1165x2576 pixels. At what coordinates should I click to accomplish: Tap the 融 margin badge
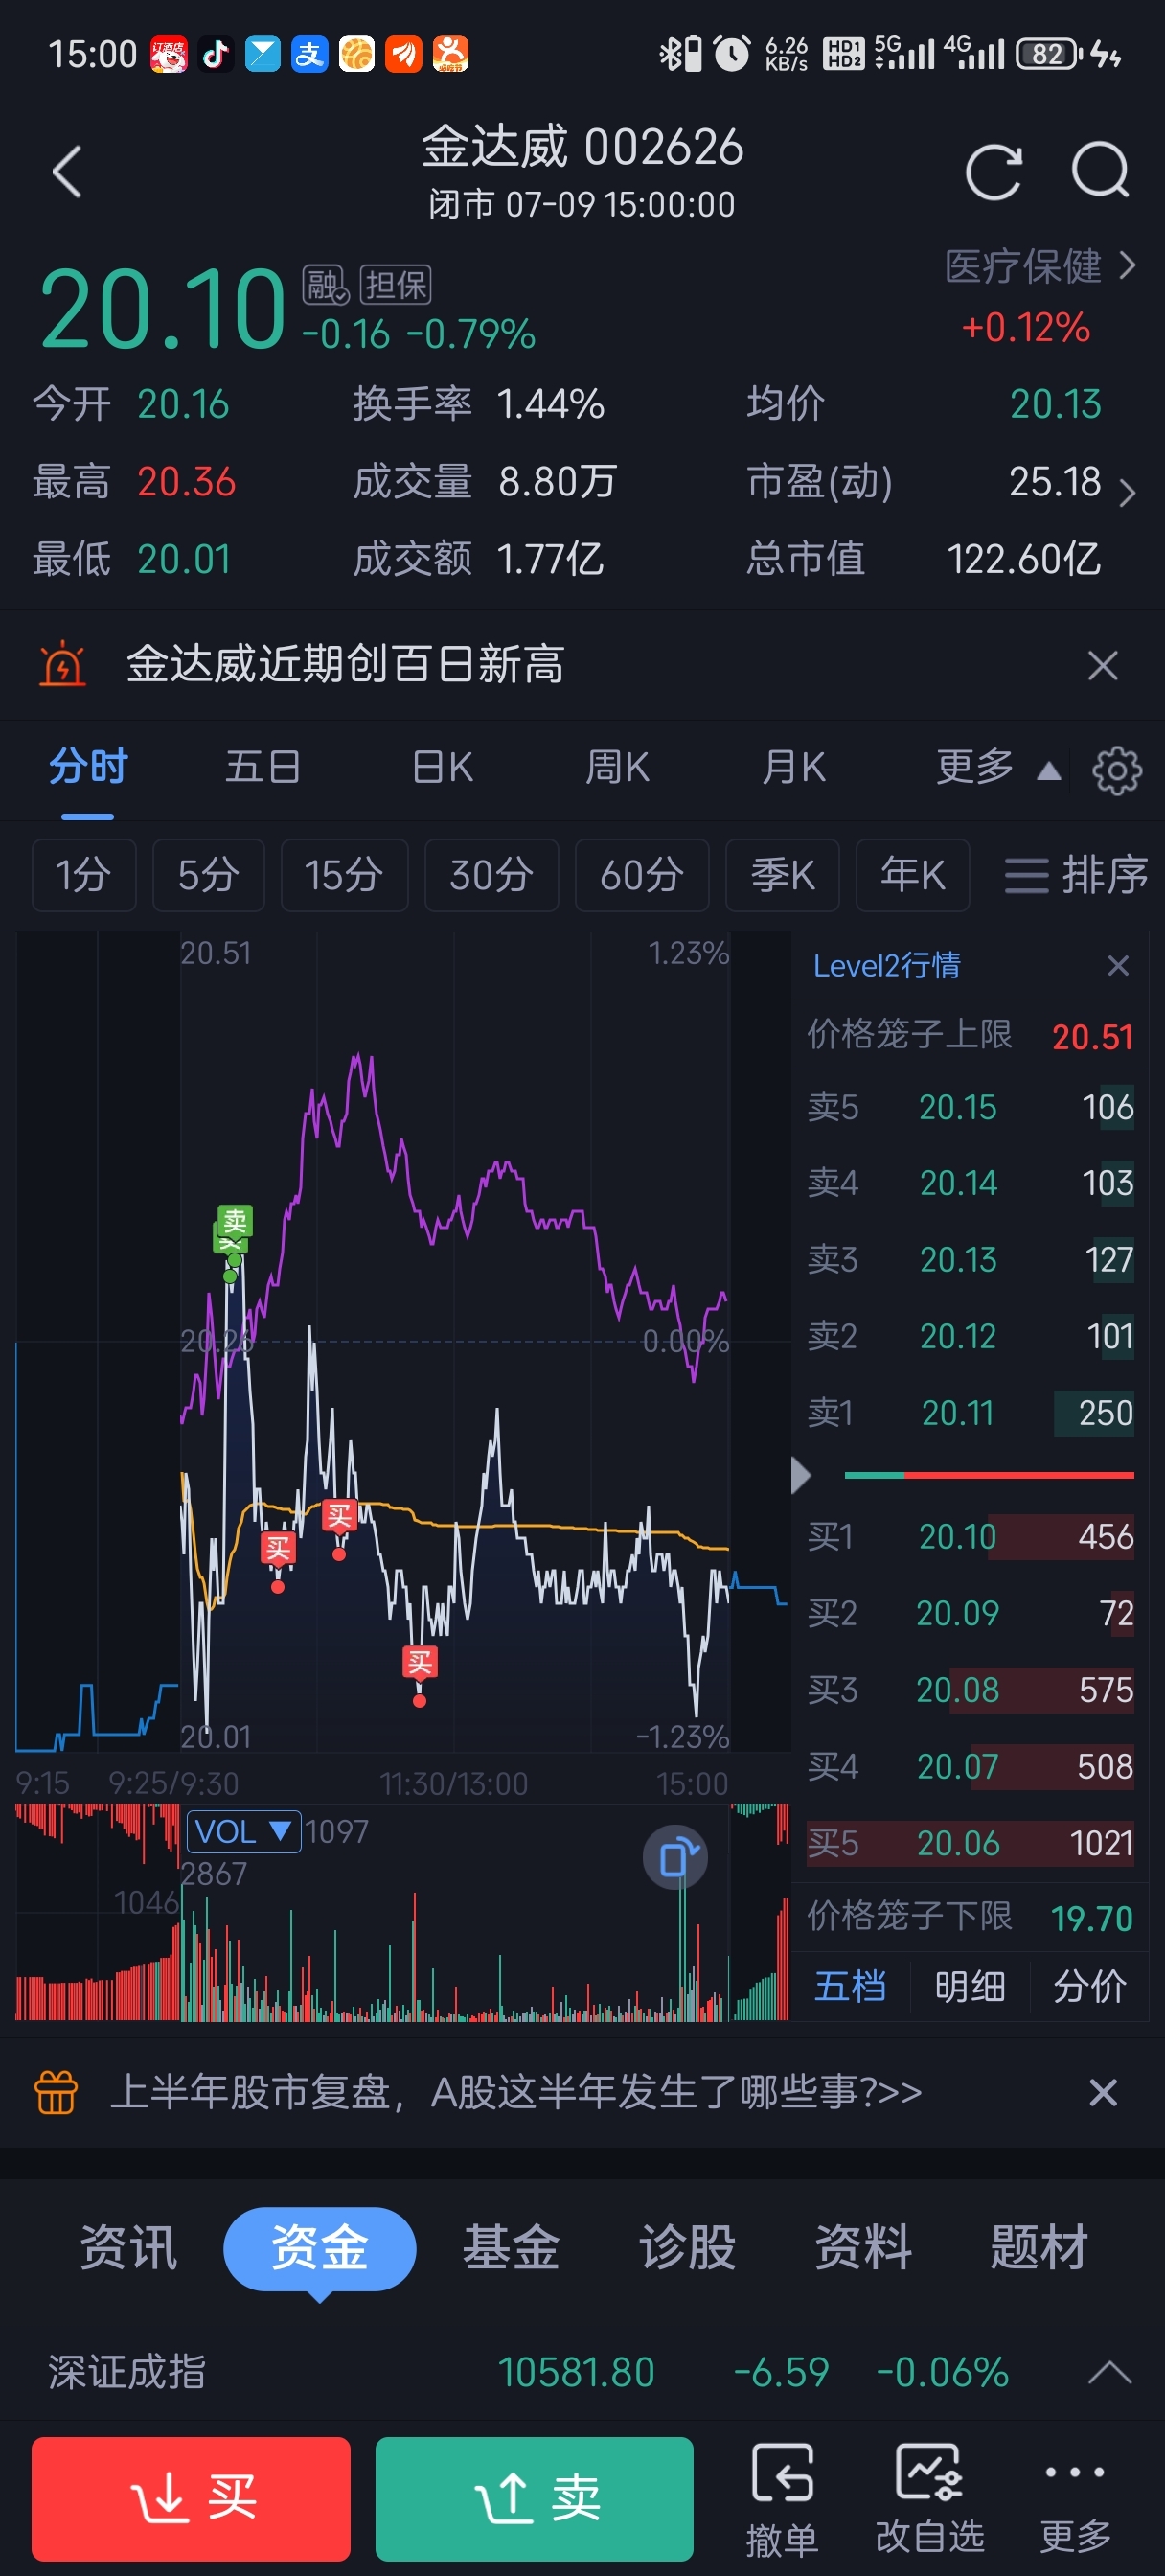[325, 285]
